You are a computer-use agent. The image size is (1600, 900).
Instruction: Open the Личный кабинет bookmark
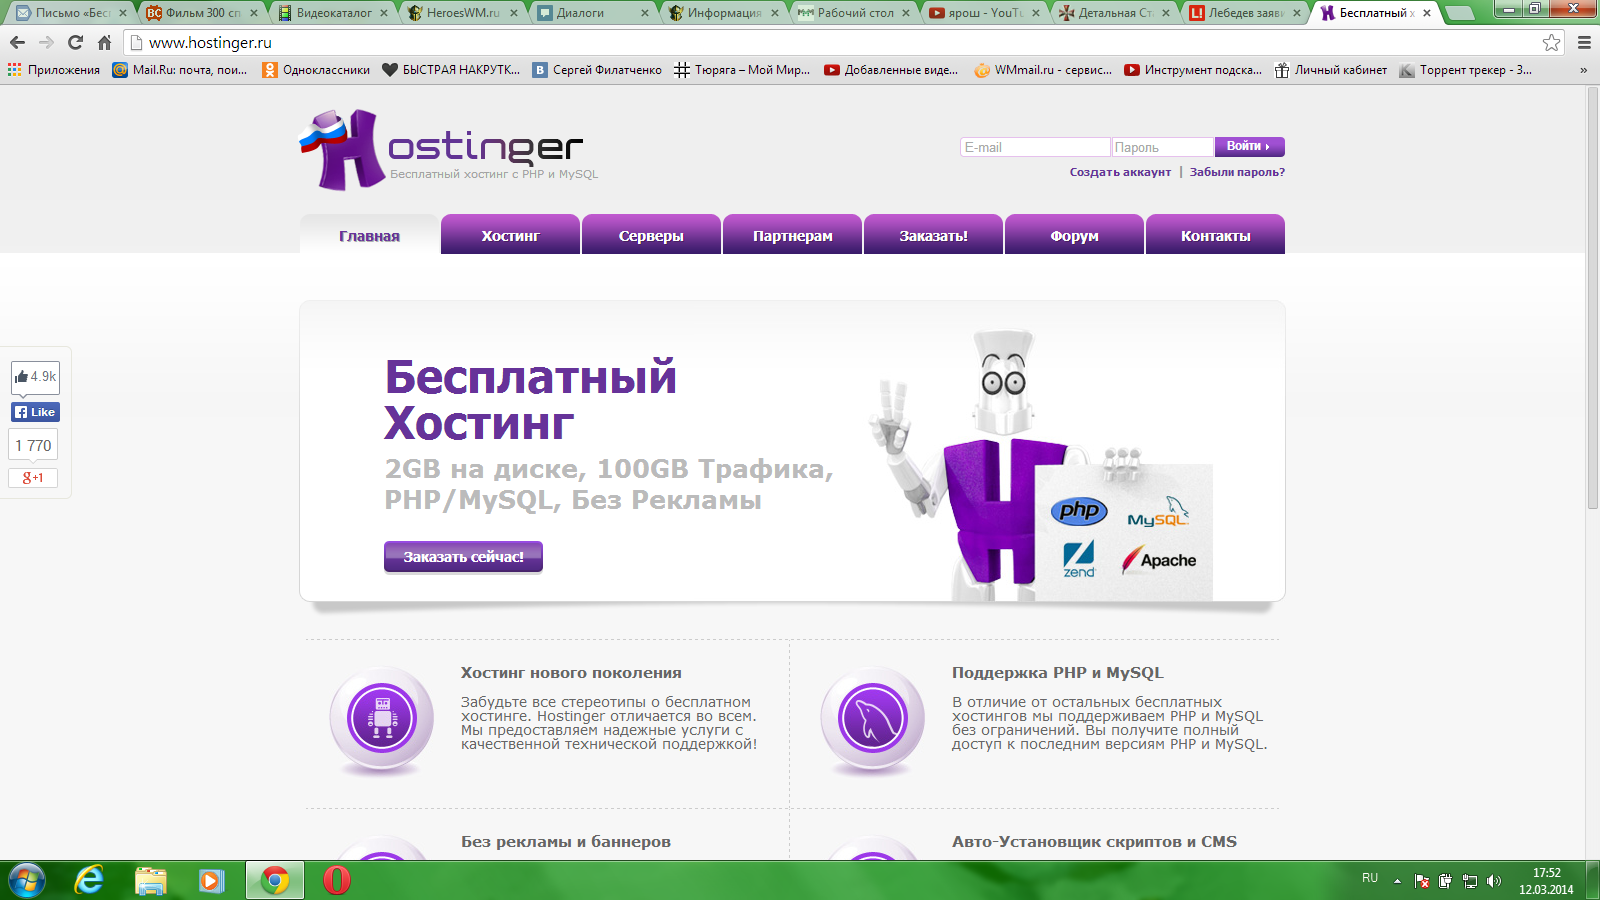coord(1331,70)
